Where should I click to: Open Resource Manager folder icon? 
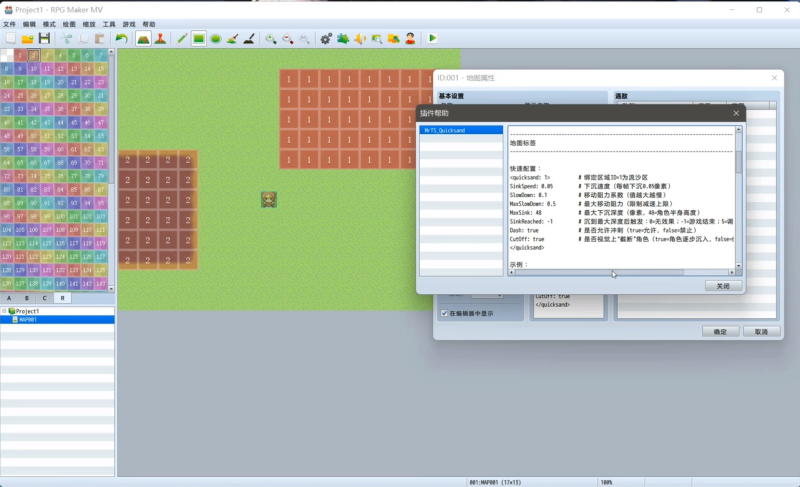[393, 38]
